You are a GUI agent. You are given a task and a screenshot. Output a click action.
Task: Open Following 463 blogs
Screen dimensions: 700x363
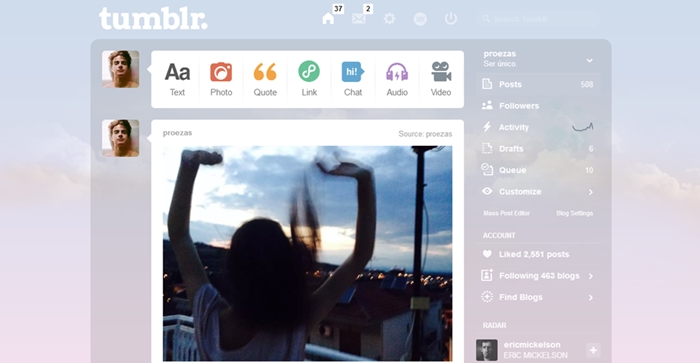coord(538,276)
